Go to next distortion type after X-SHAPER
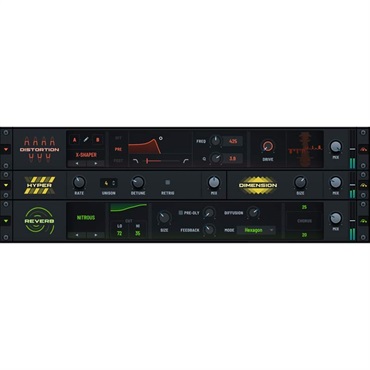 96,164
